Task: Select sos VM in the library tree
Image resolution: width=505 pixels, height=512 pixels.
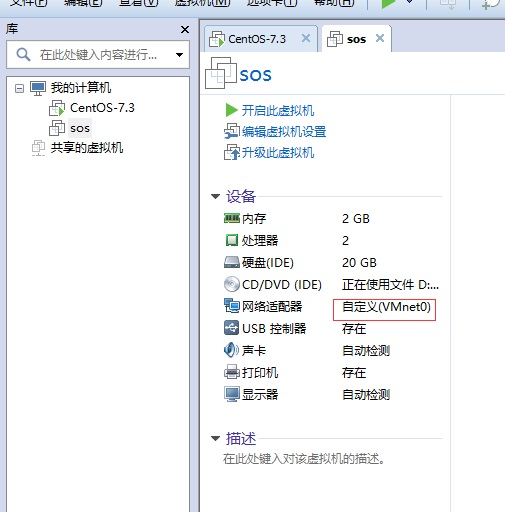Action: coord(80,128)
